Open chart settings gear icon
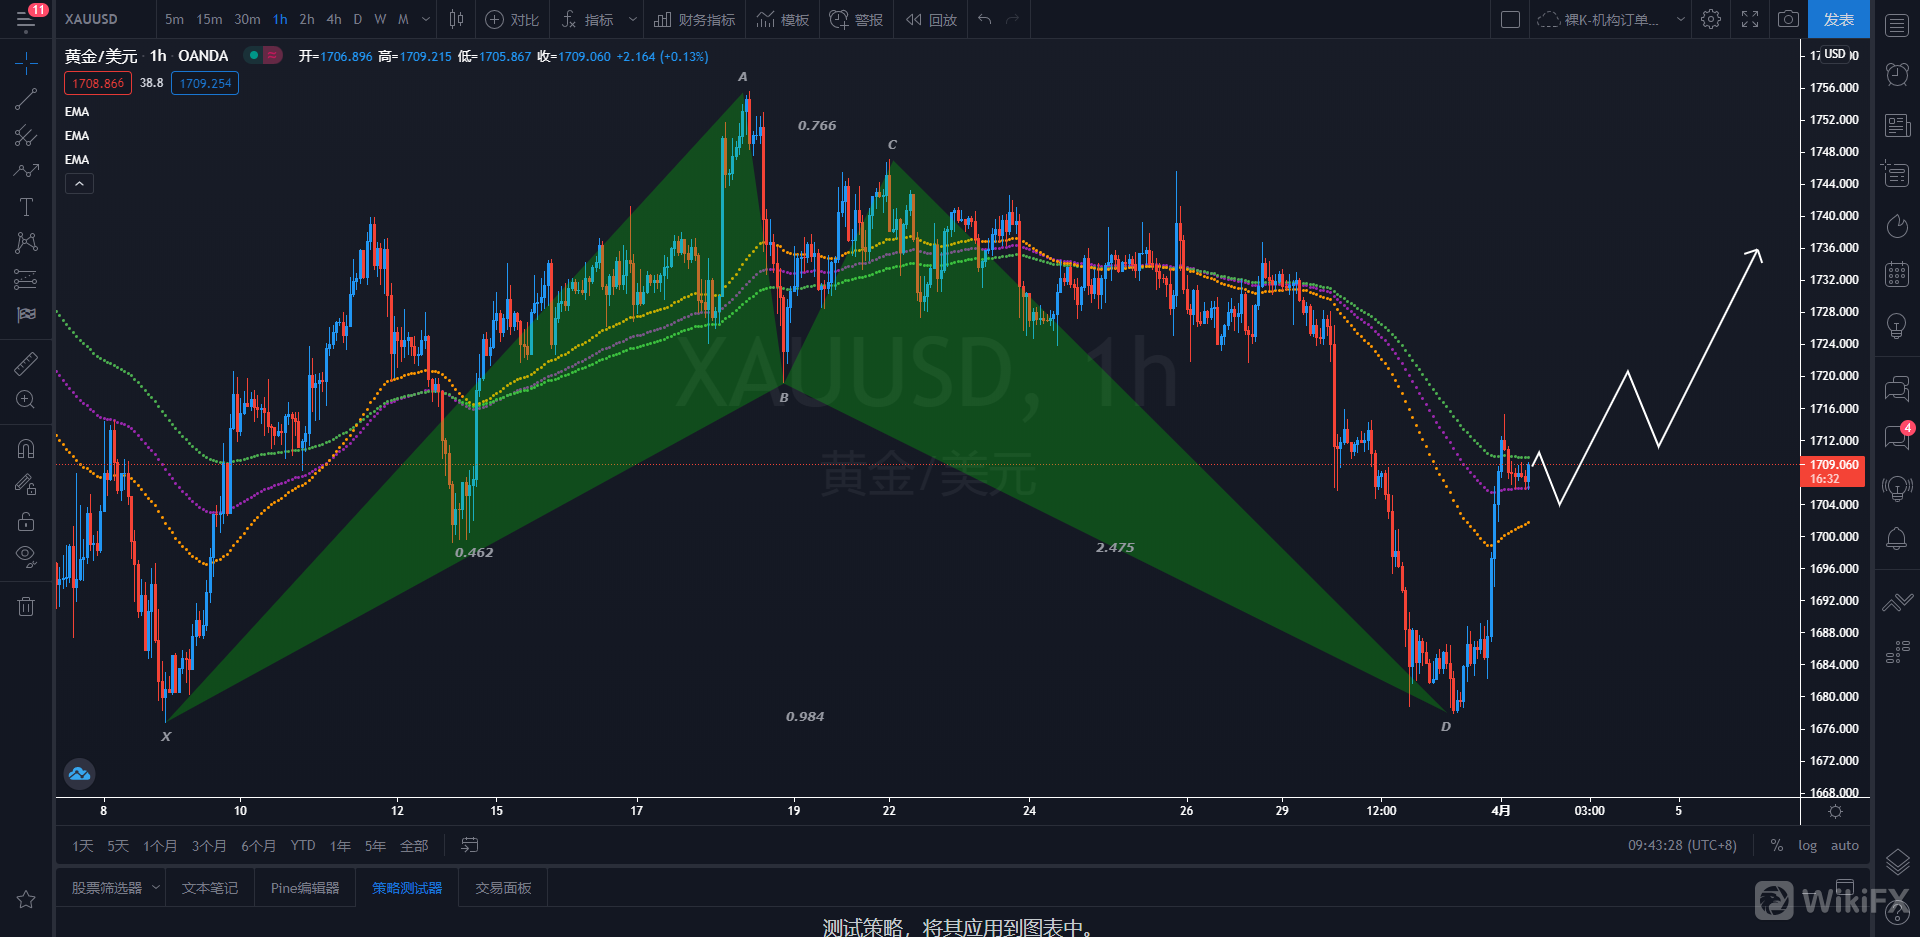The image size is (1920, 937). tap(1711, 19)
